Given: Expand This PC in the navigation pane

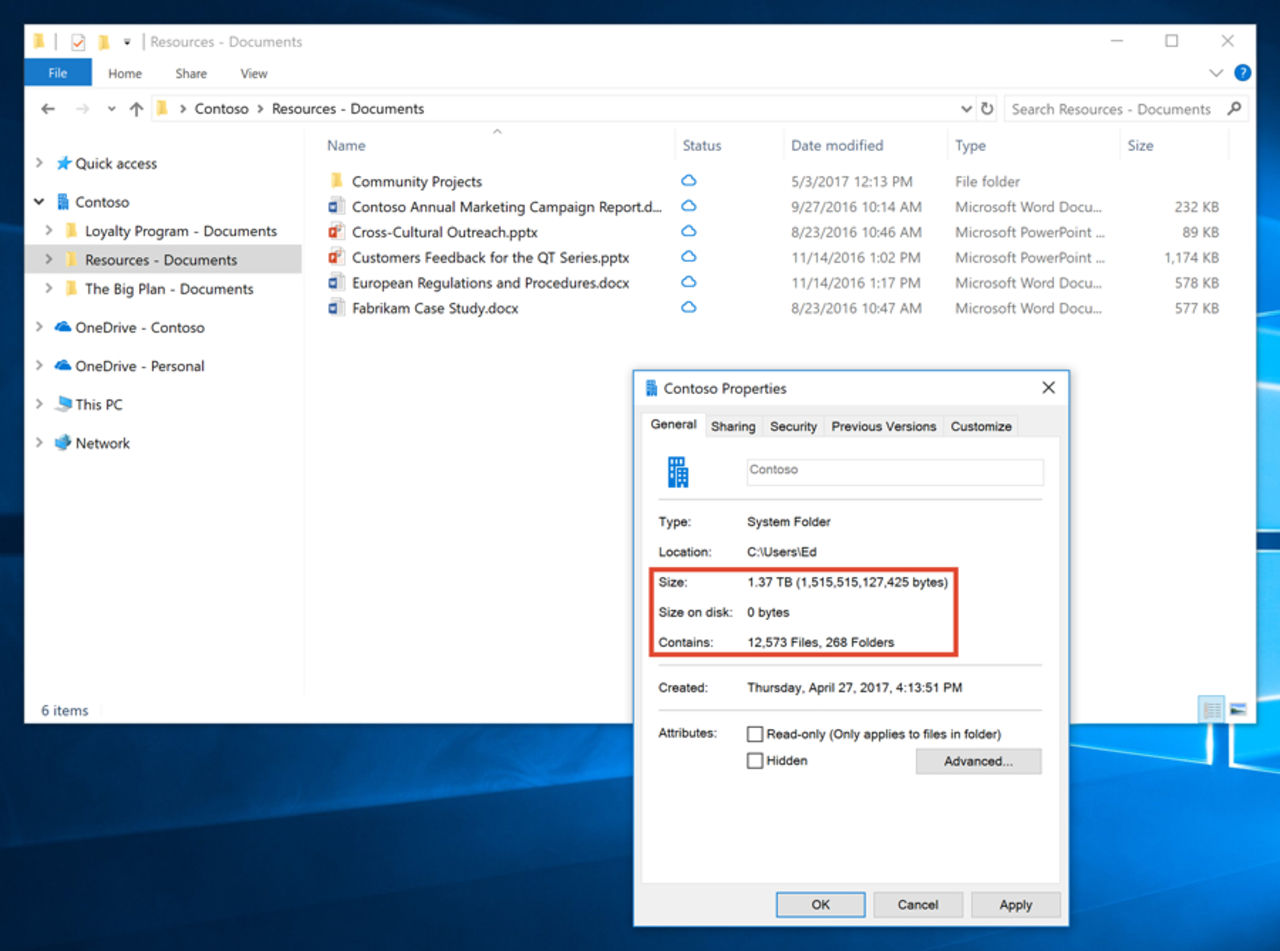Looking at the screenshot, I should click(x=39, y=404).
